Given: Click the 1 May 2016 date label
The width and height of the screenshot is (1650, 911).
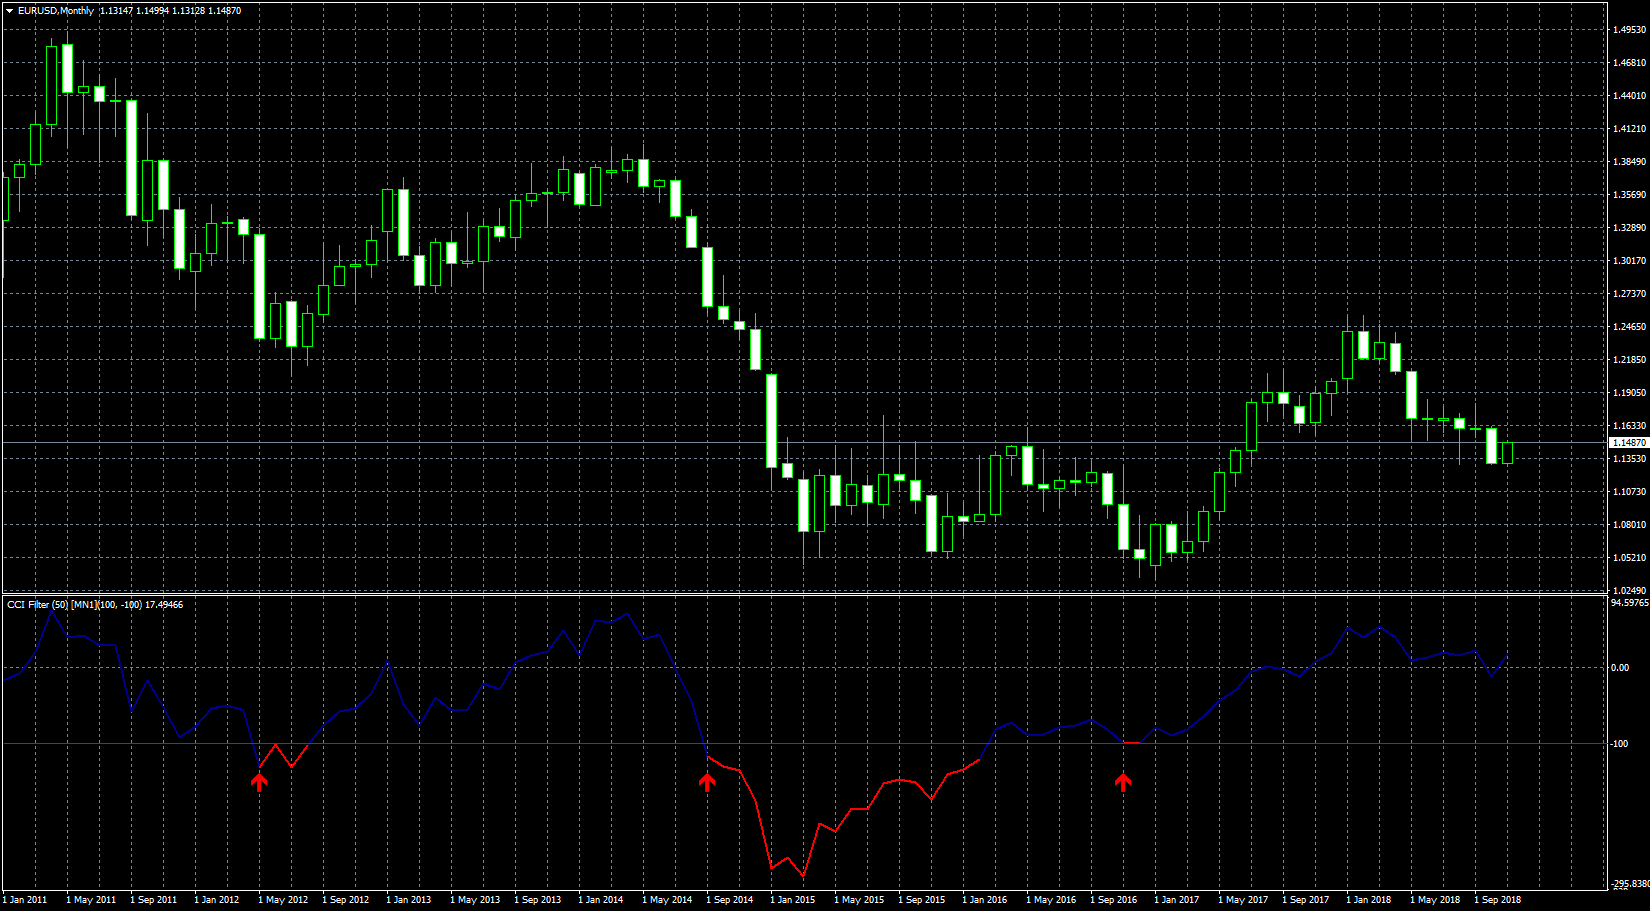Looking at the screenshot, I should click(x=1051, y=900).
